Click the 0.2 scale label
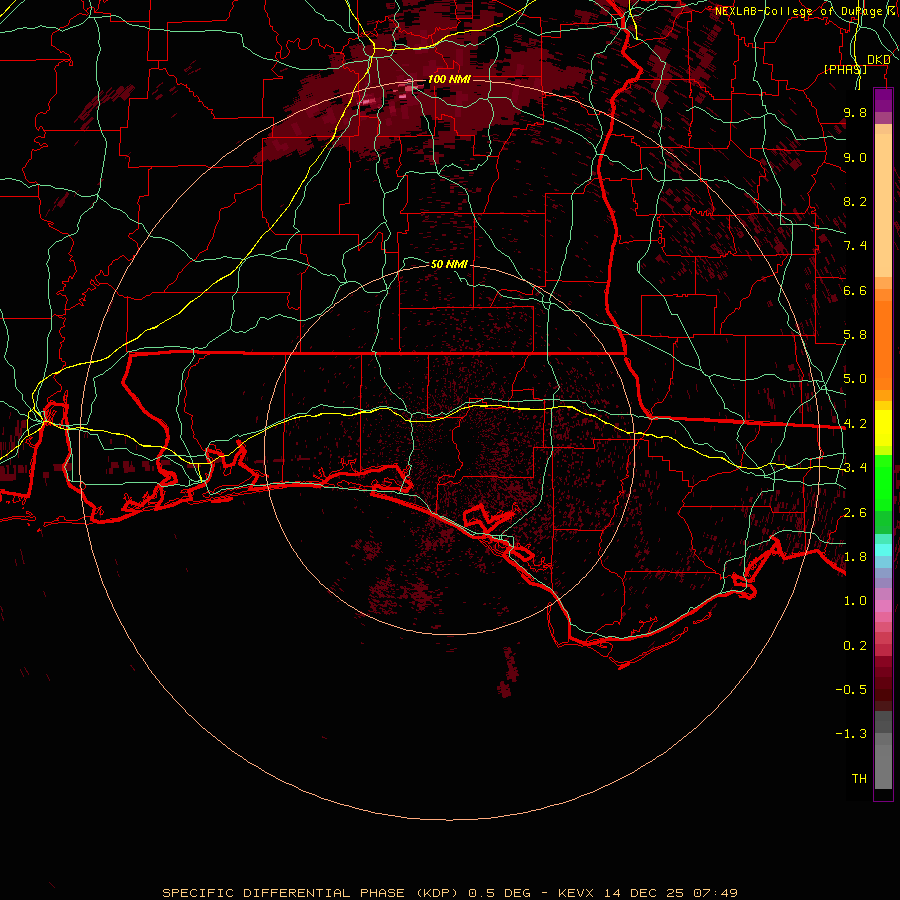 click(855, 646)
